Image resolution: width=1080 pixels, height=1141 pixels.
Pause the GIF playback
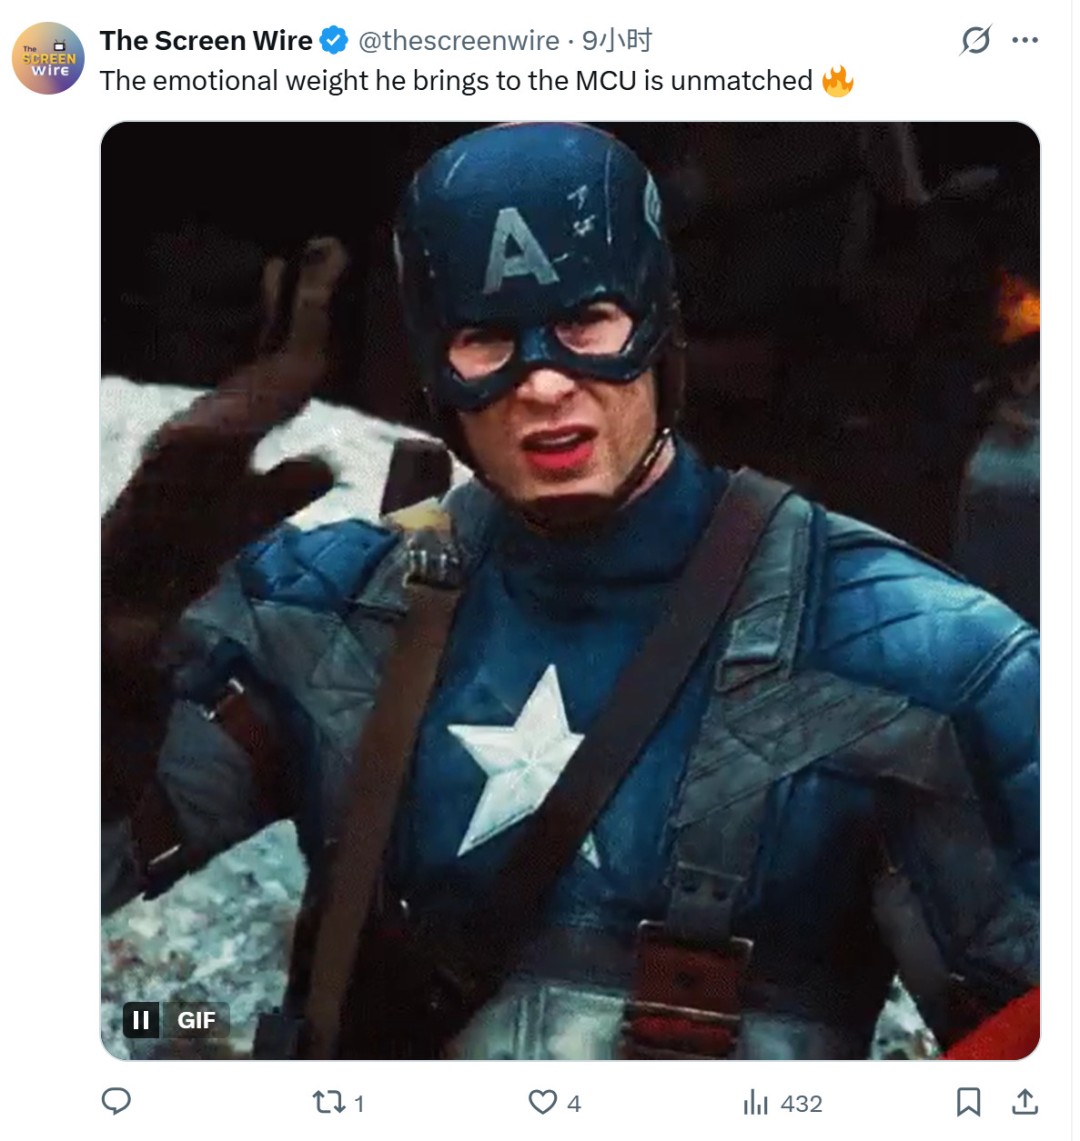pos(141,1019)
